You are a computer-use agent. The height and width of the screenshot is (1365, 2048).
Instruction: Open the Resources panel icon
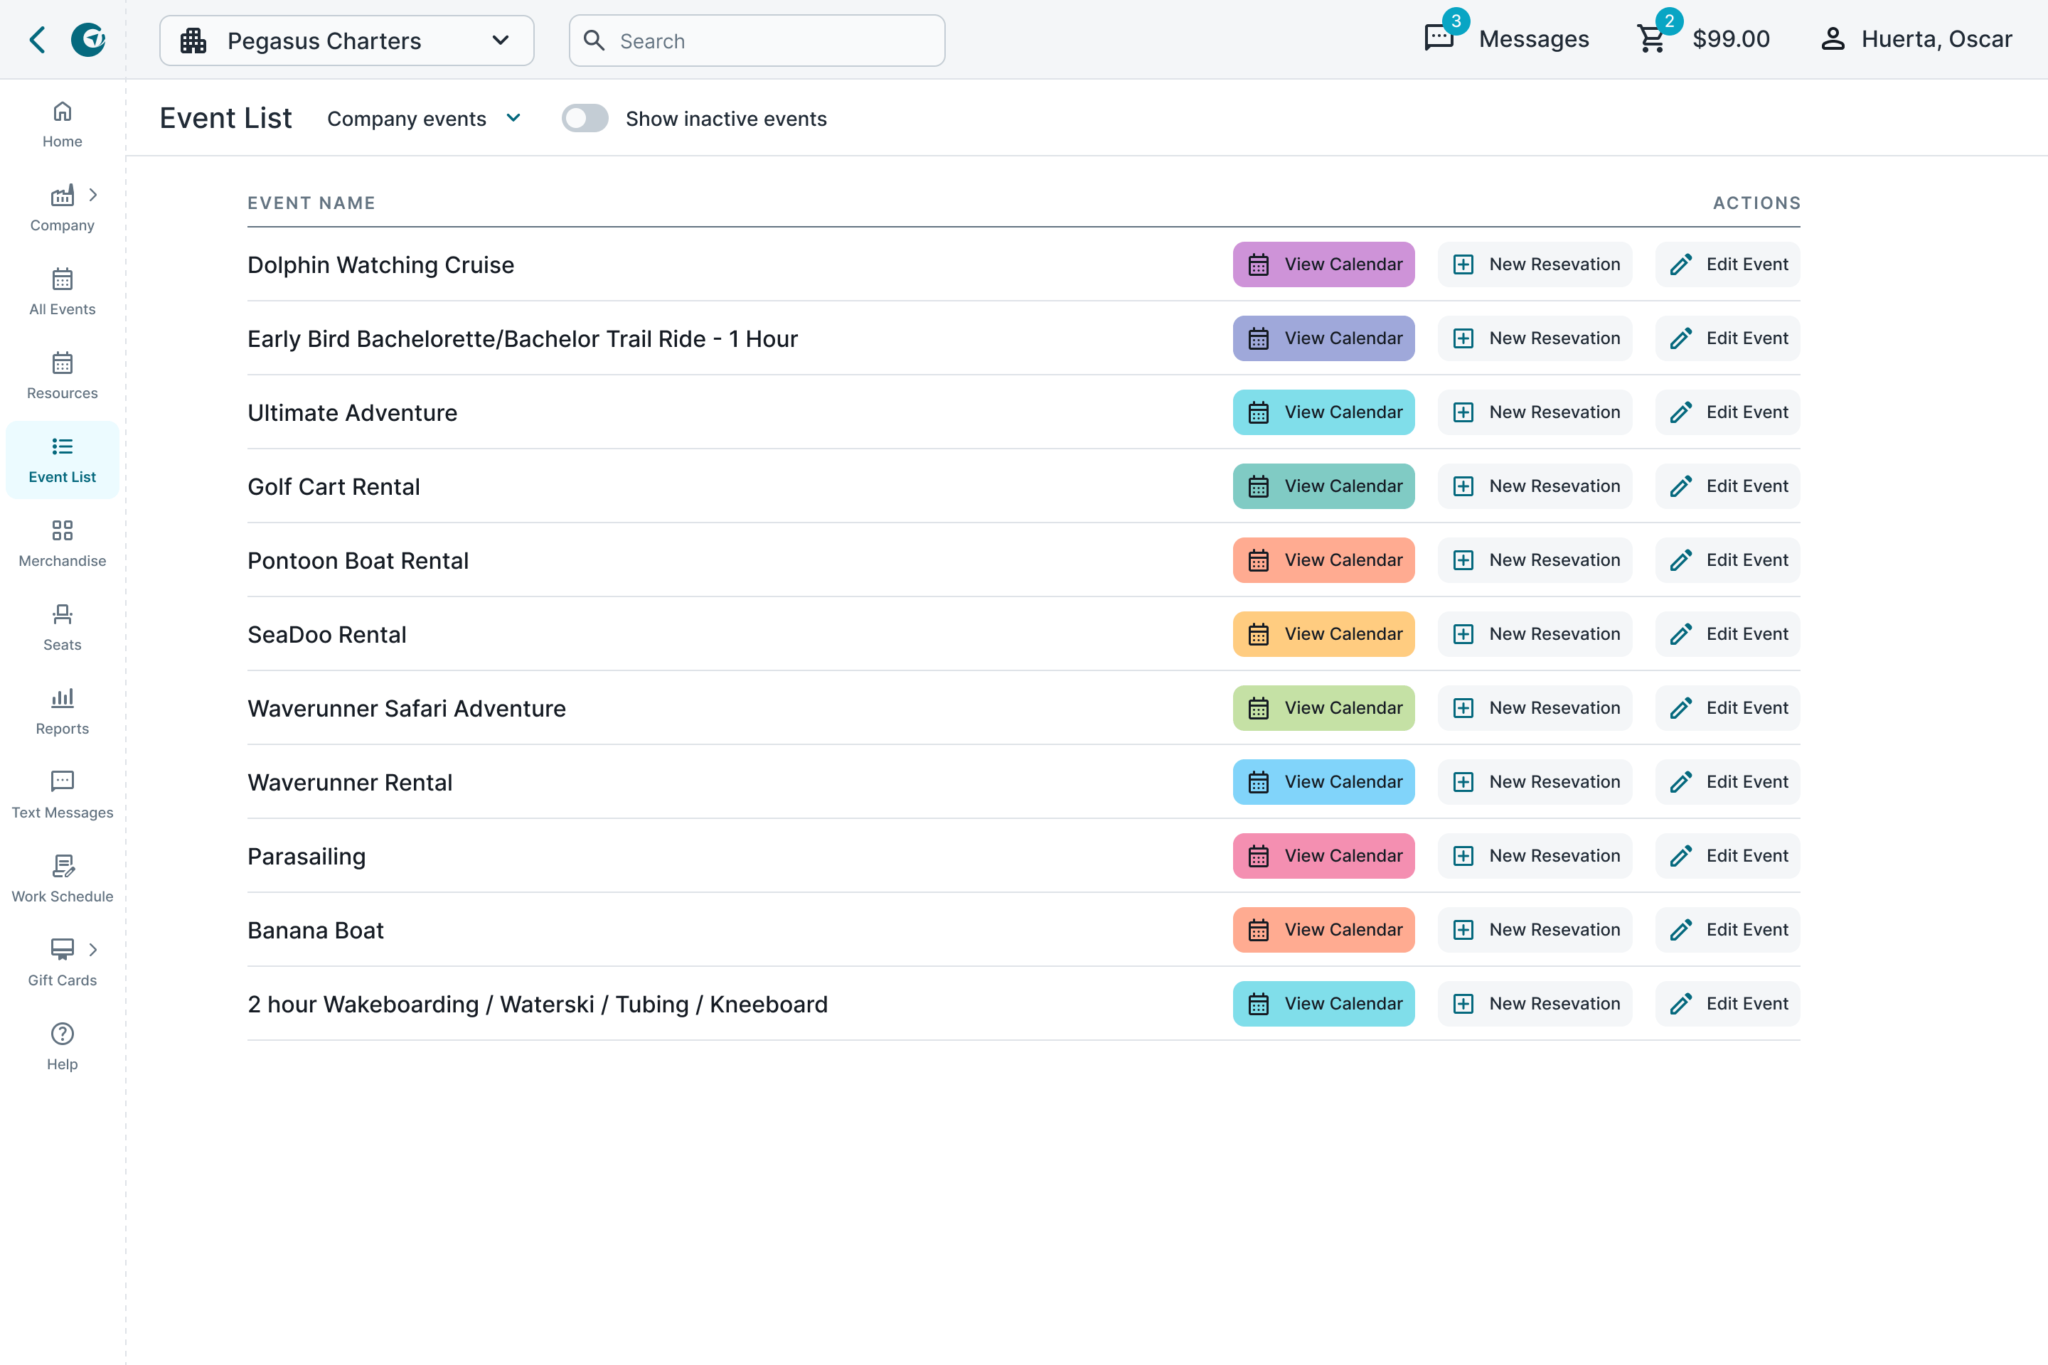[x=62, y=372]
